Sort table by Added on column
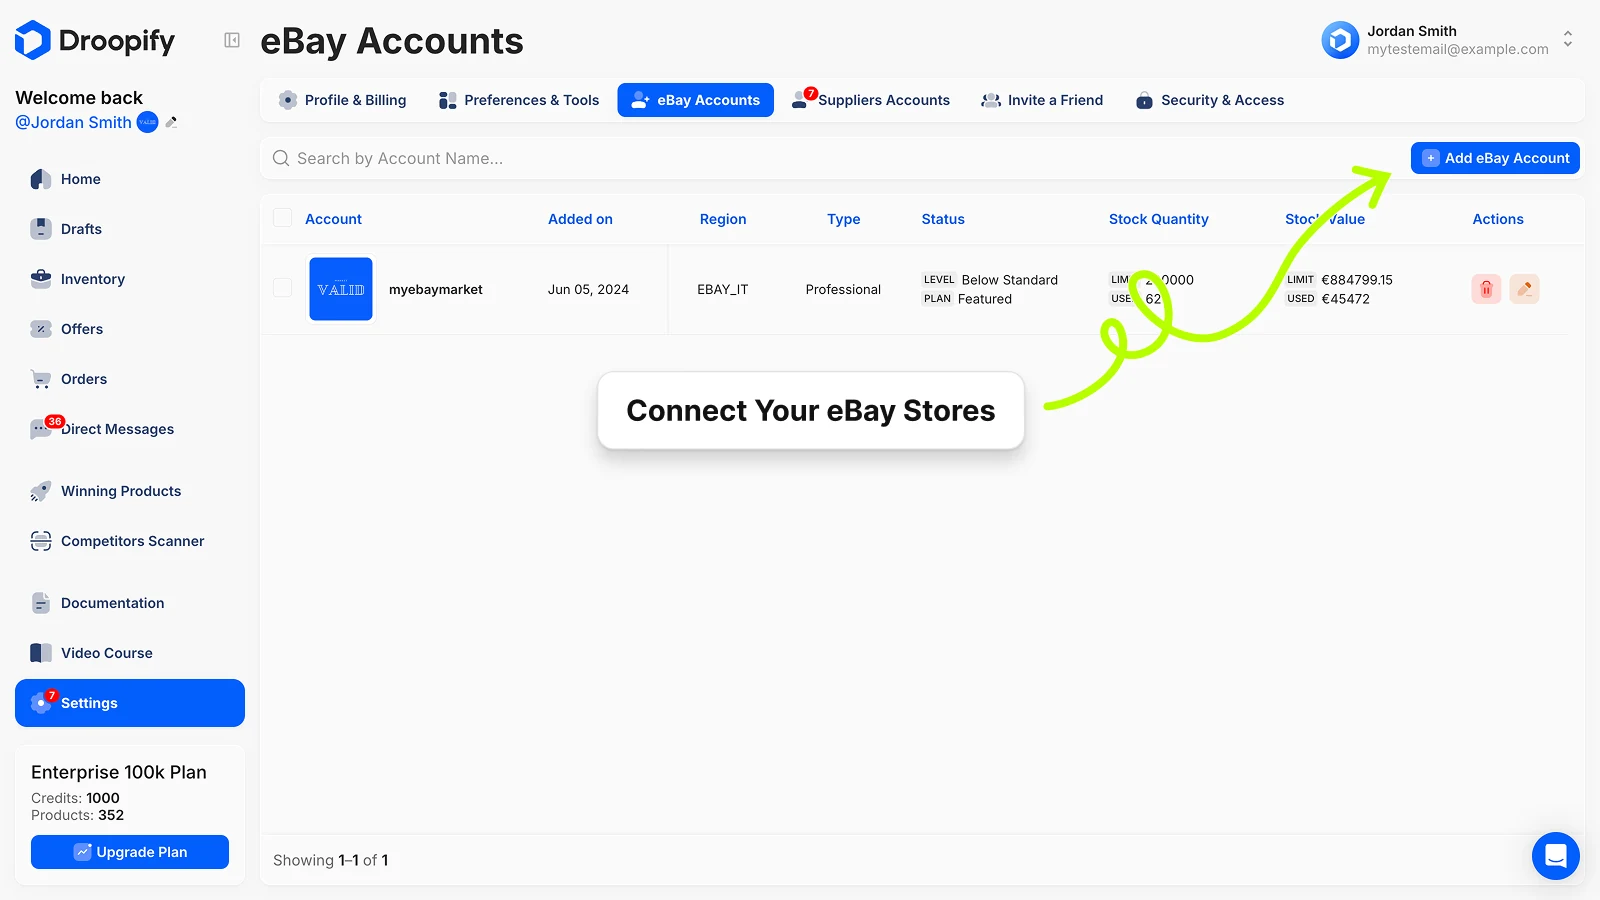 pyautogui.click(x=580, y=219)
